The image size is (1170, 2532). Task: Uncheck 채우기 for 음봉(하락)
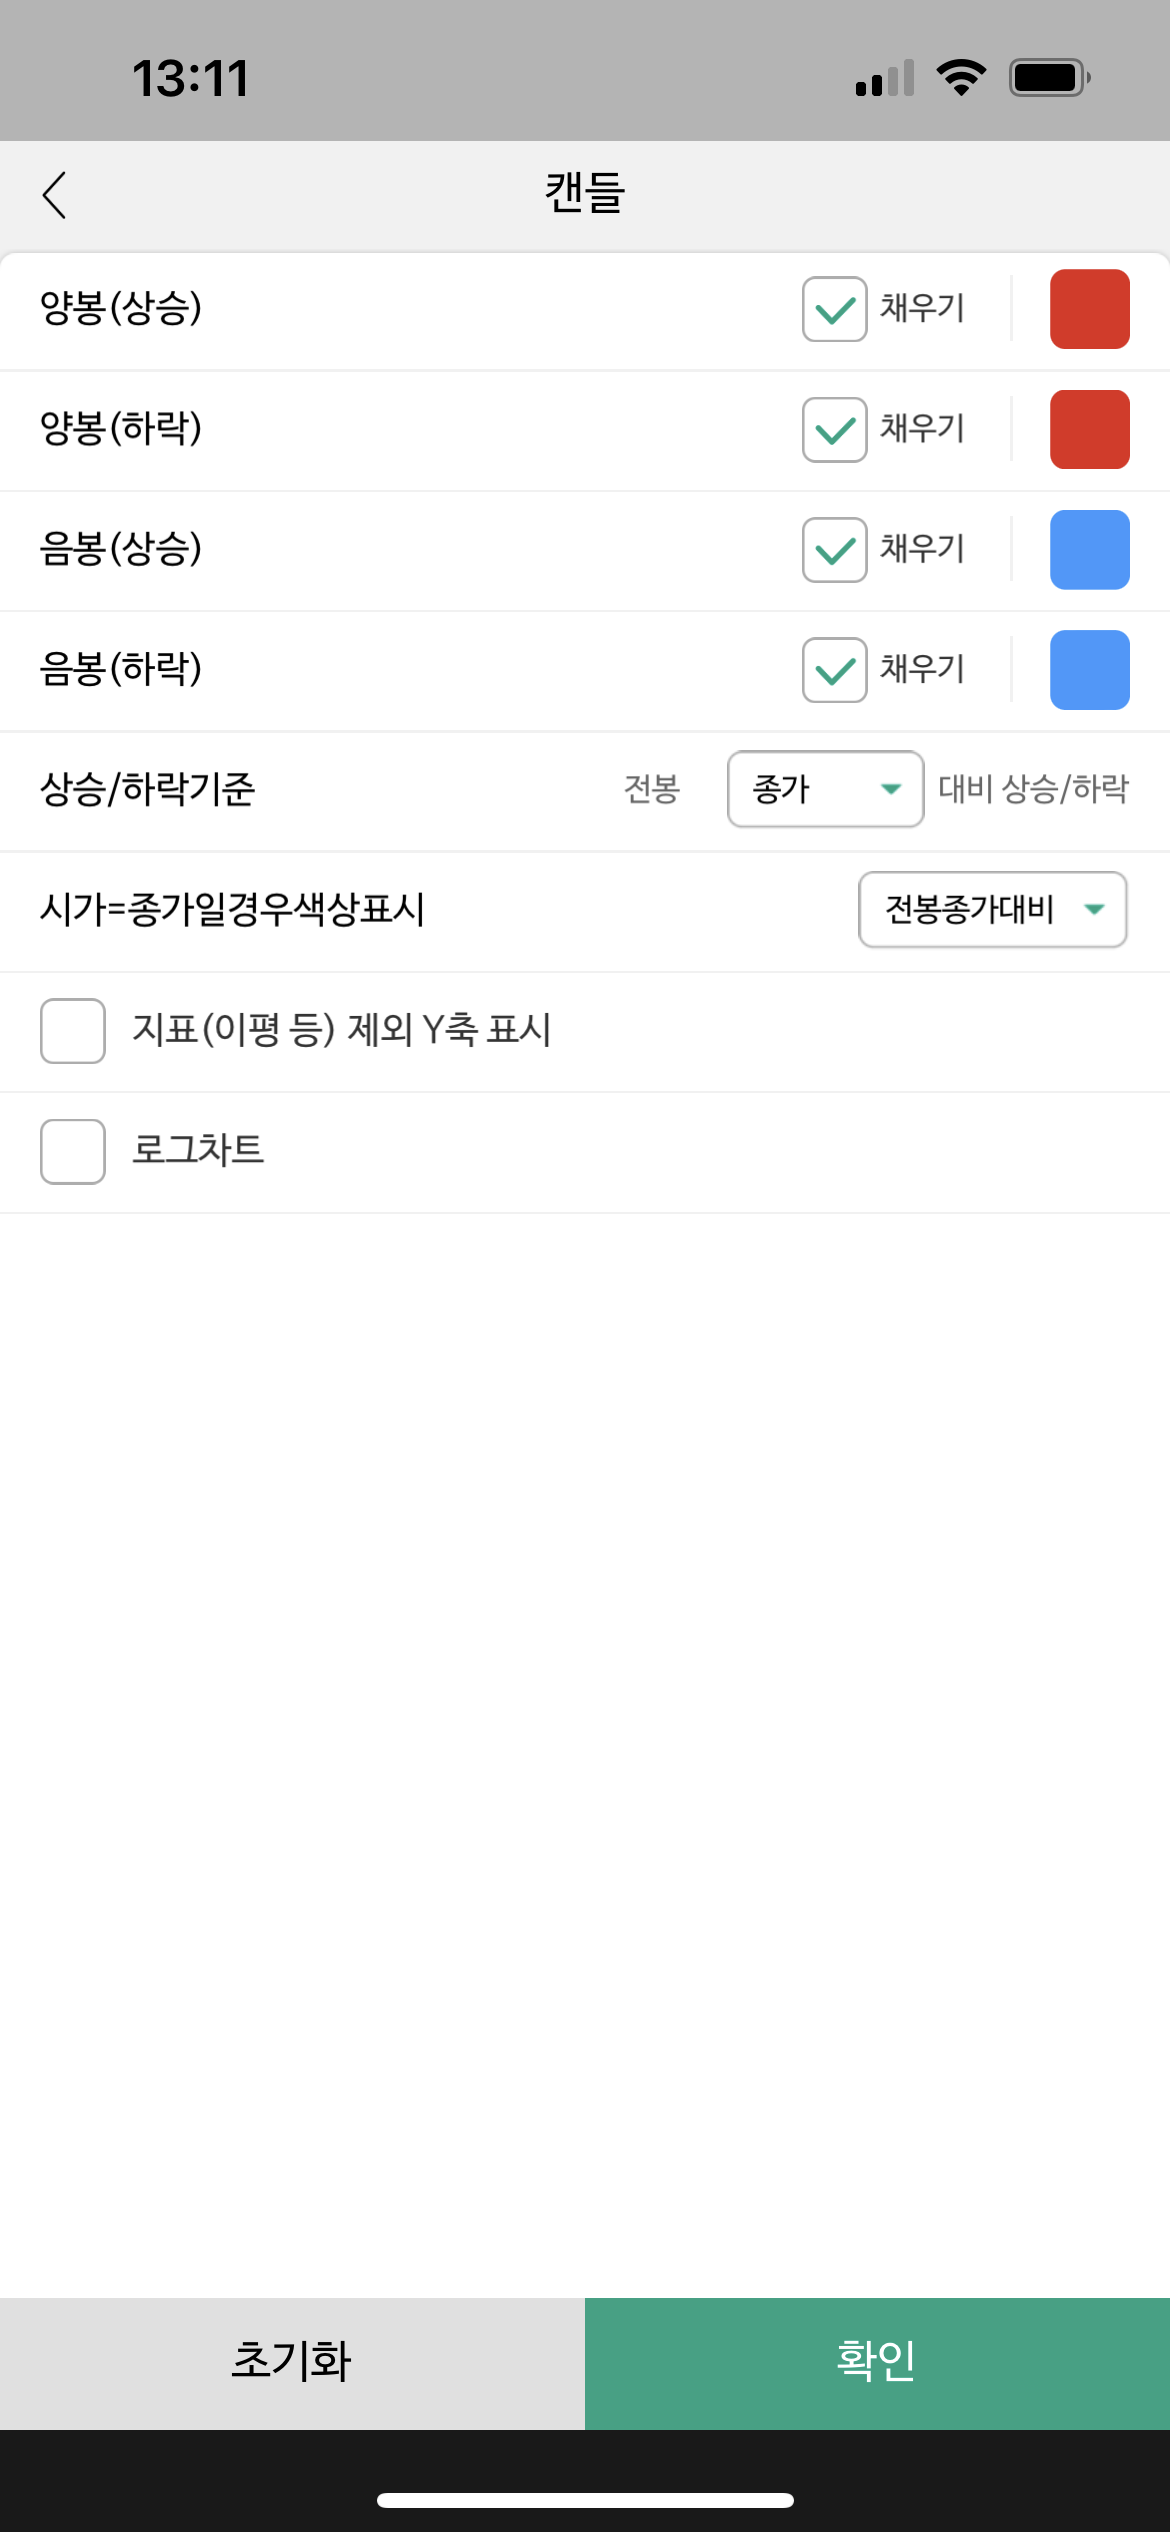click(835, 670)
